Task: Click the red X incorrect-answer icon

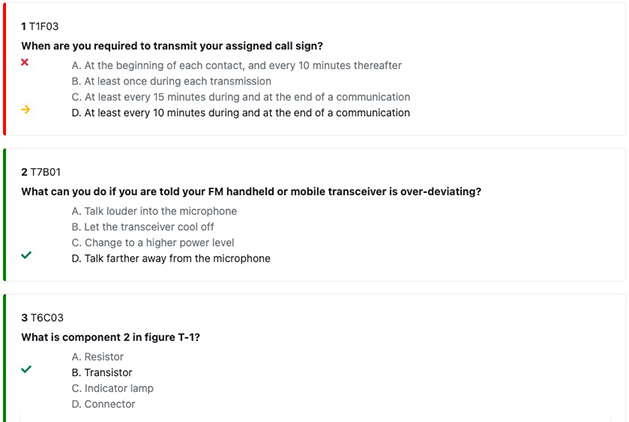Action: (25, 63)
